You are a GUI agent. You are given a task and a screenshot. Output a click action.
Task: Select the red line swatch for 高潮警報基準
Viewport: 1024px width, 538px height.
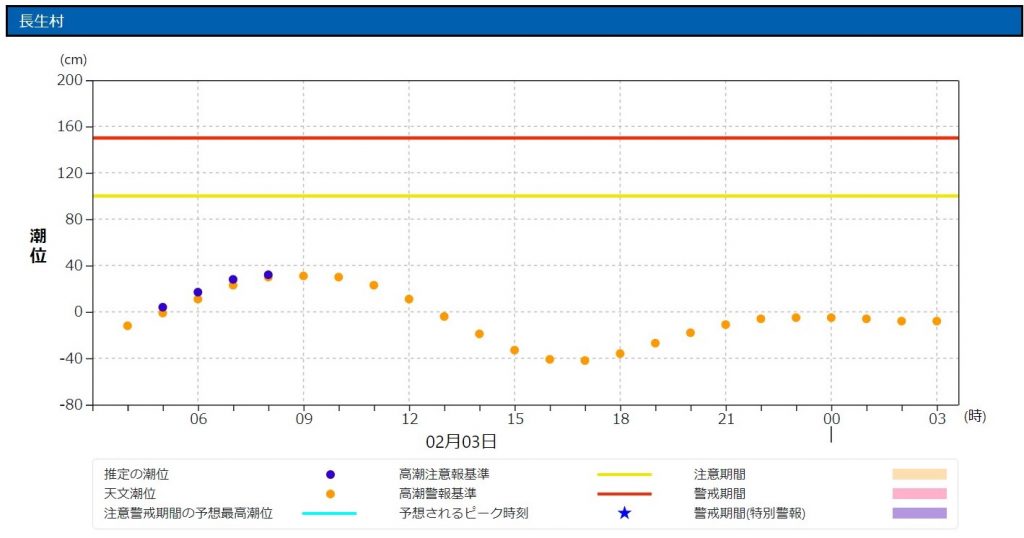(624, 494)
